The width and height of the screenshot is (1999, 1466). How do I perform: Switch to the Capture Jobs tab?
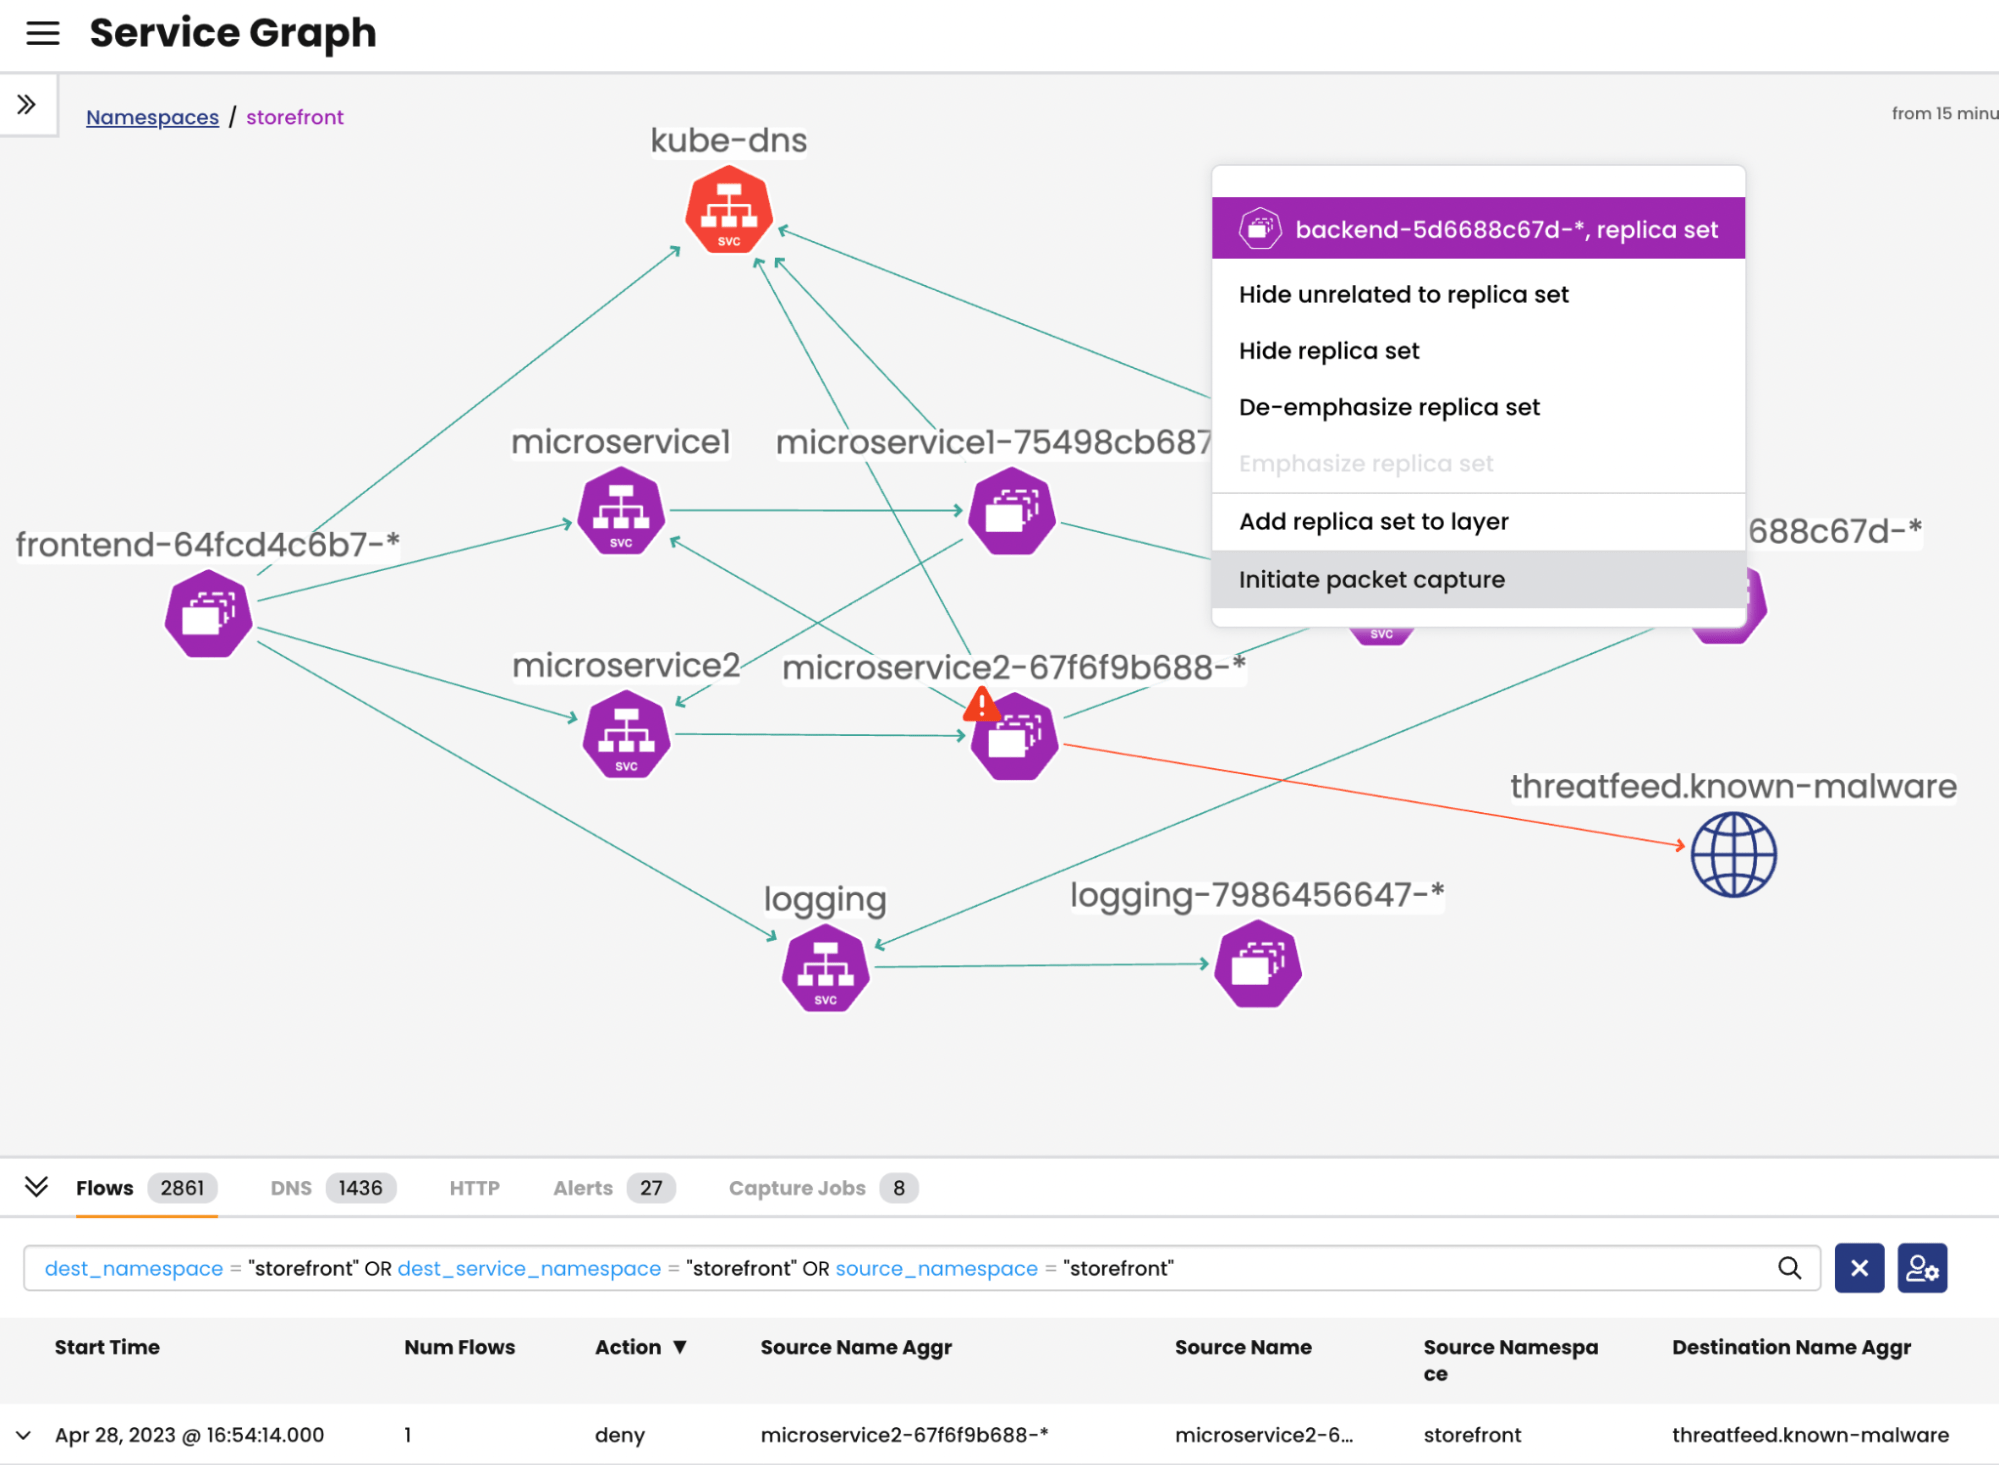823,1188
